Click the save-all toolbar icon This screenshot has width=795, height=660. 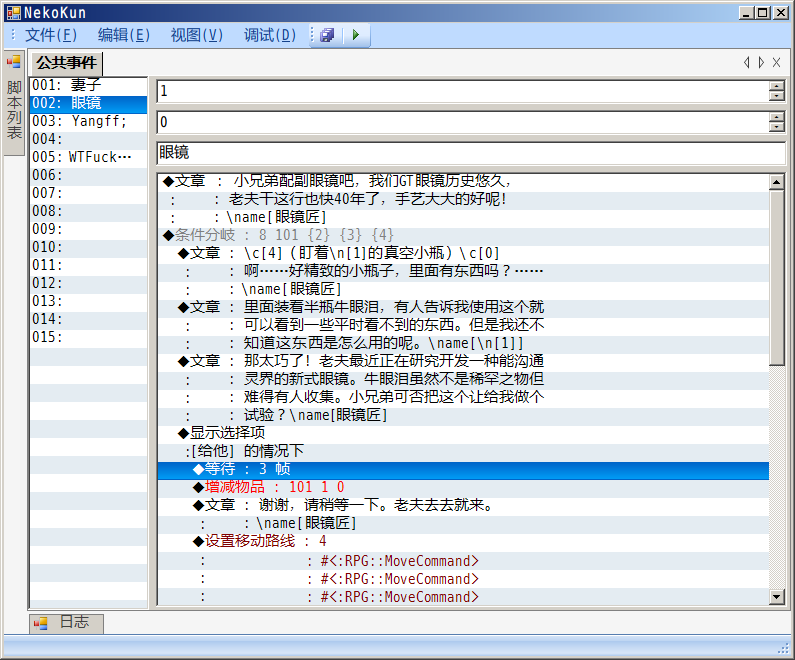pos(327,35)
